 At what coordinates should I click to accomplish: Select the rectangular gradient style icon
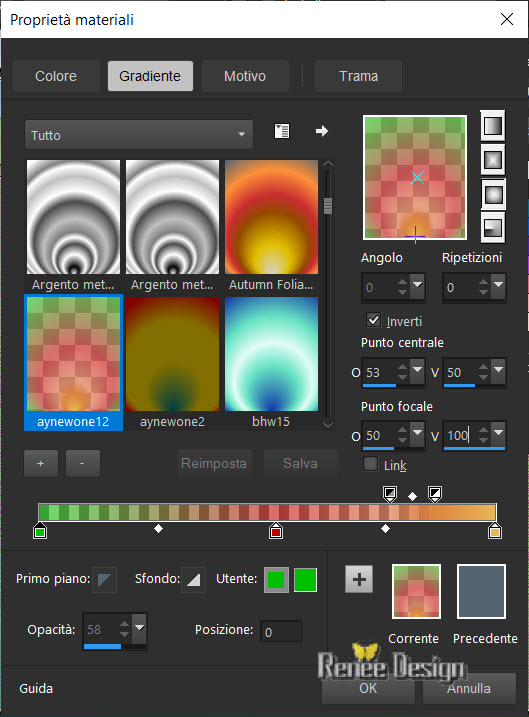pos(492,160)
